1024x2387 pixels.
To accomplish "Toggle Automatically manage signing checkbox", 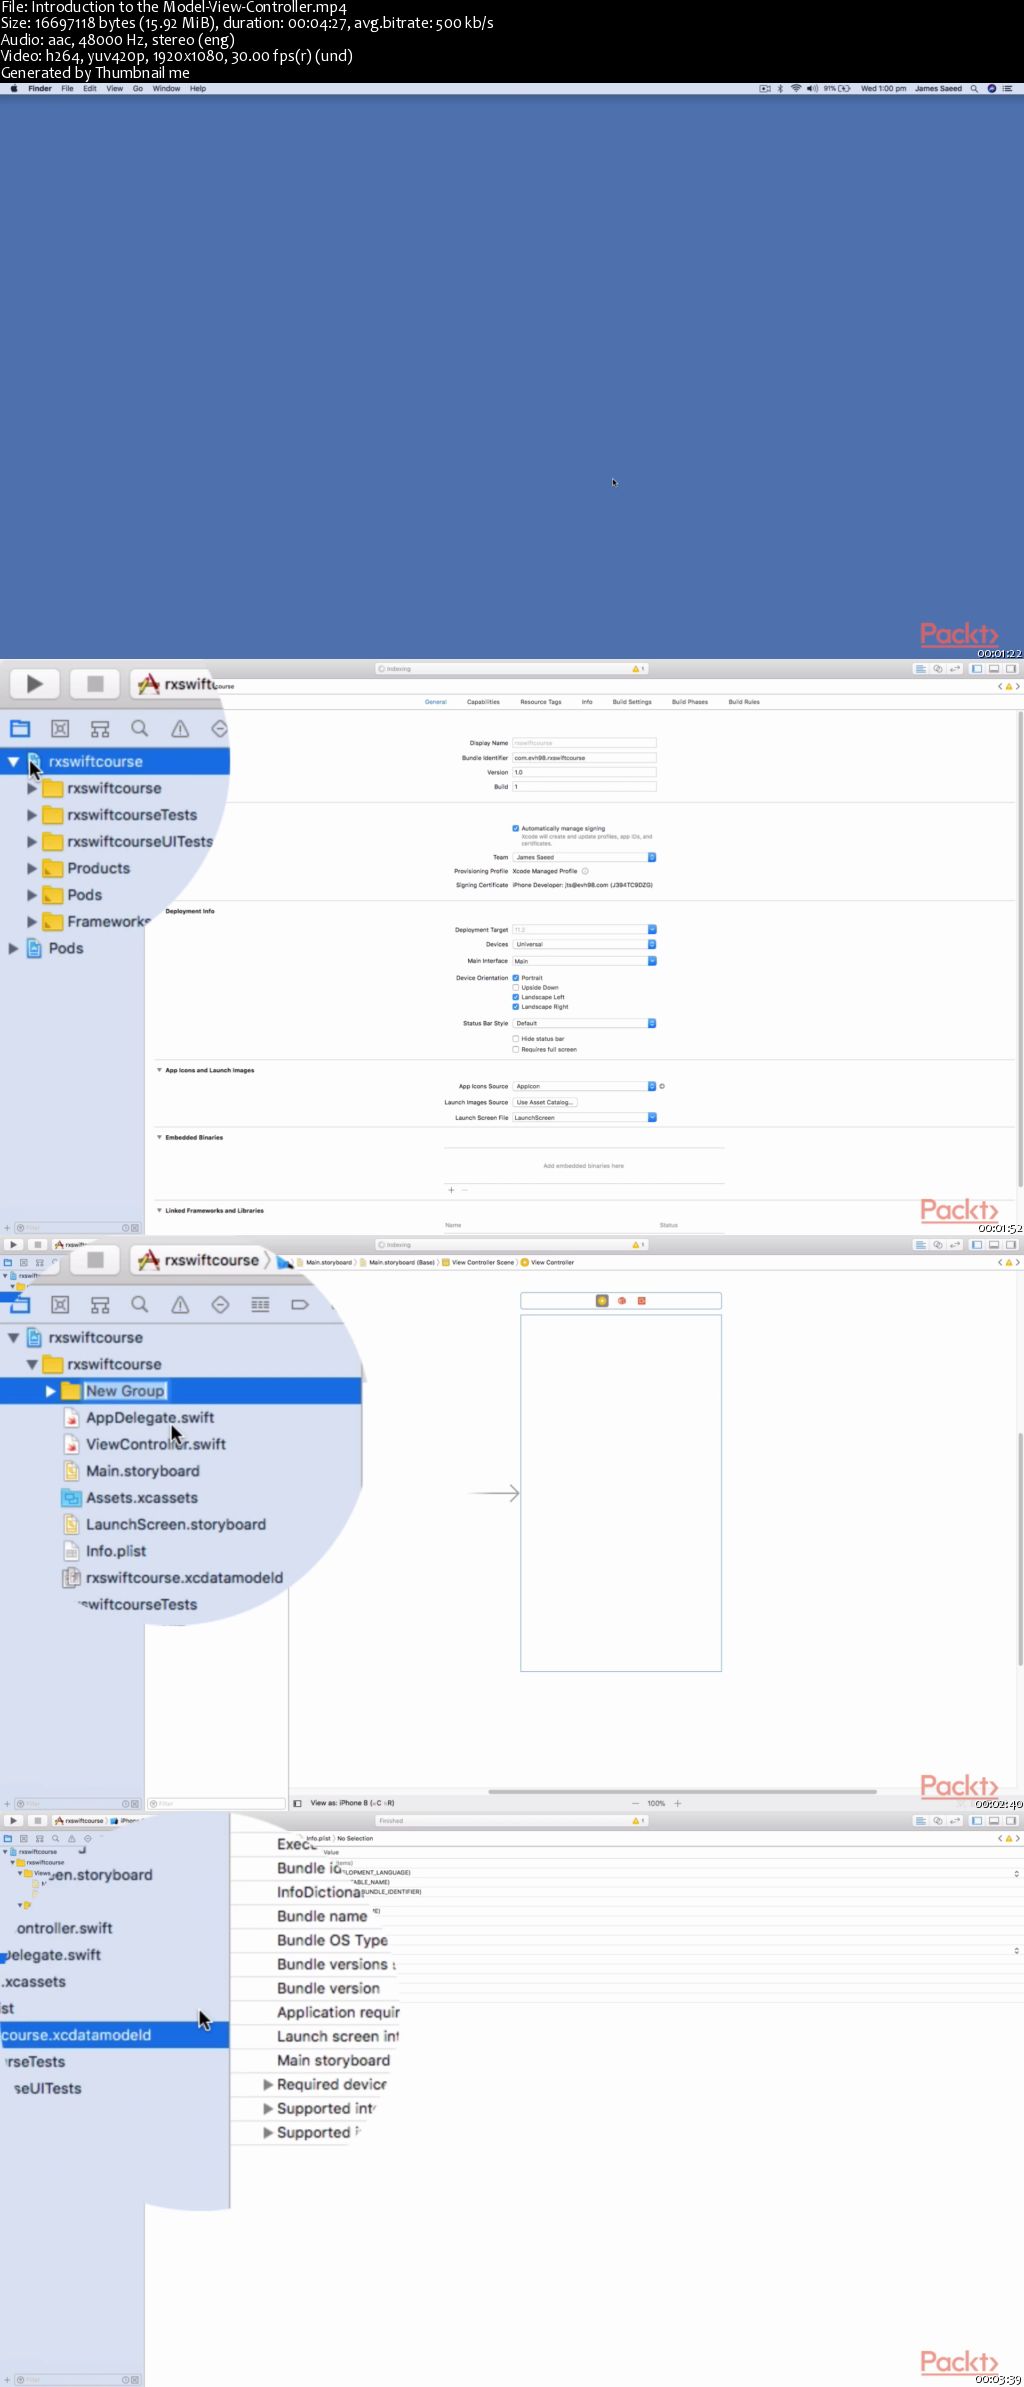I will point(516,828).
